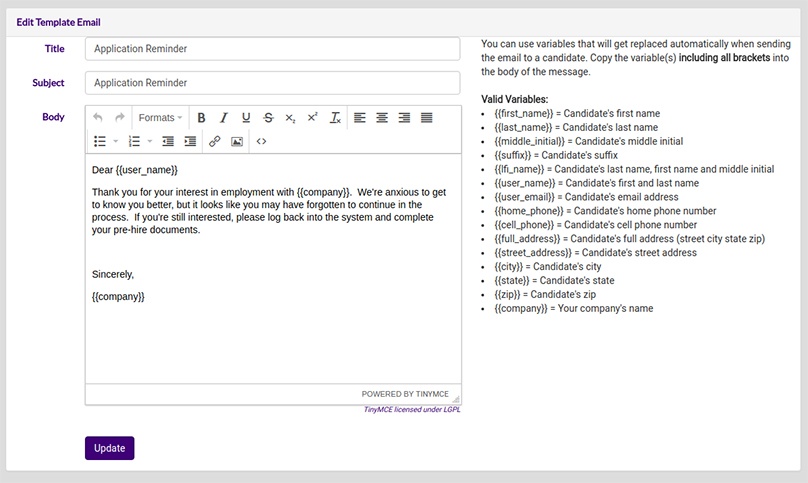Apply strikethrough formatting

coord(268,118)
